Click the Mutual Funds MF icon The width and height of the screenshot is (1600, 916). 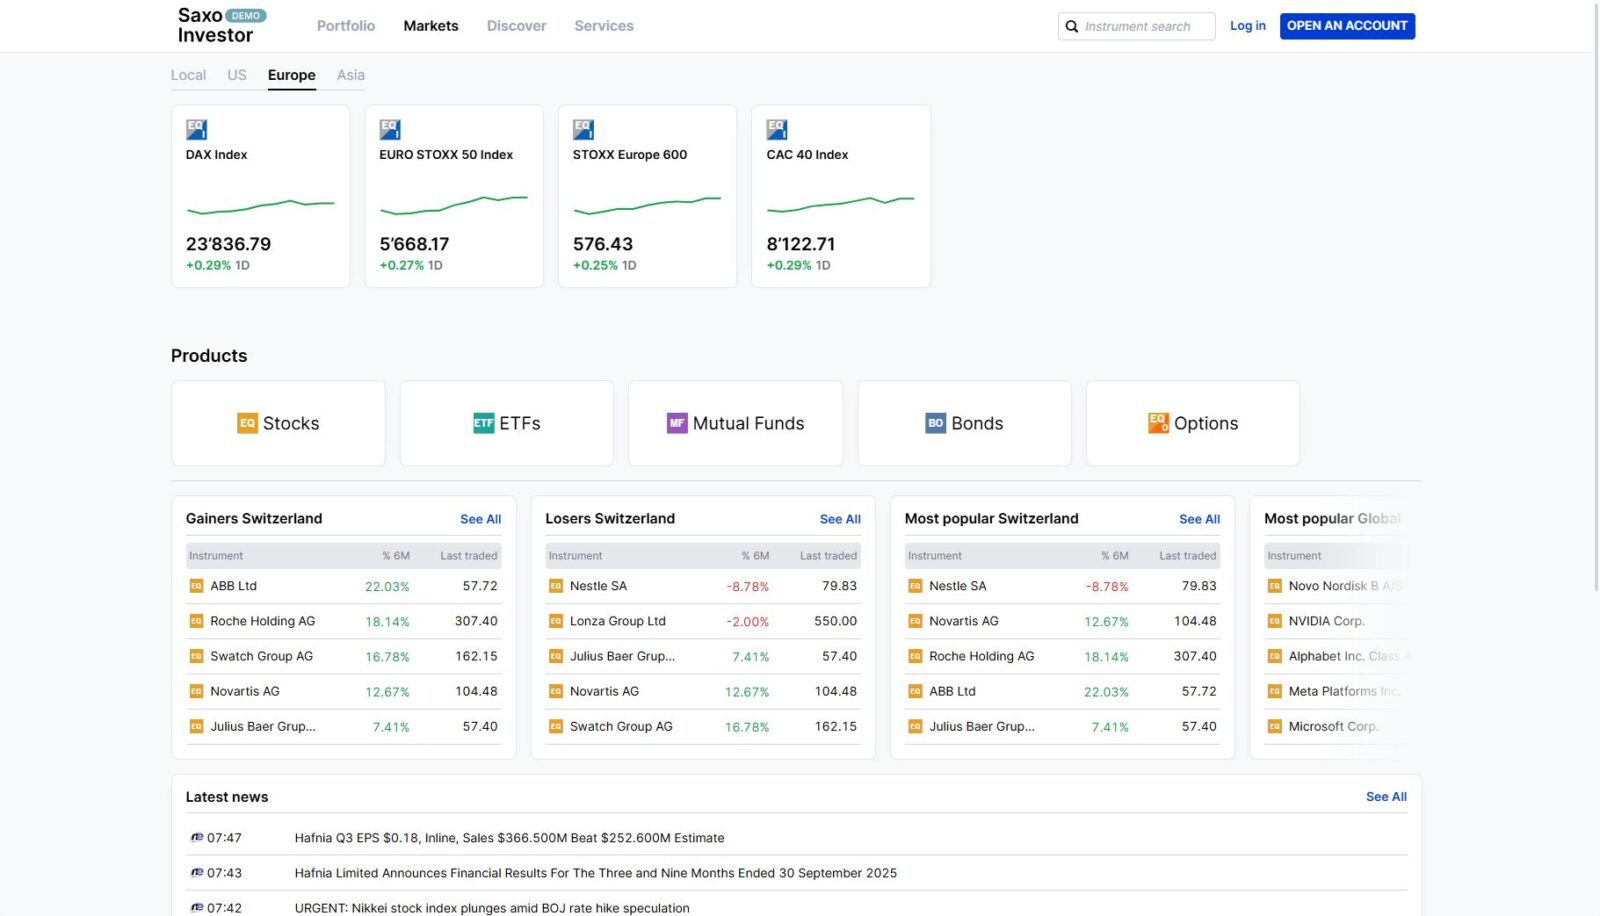coord(677,424)
